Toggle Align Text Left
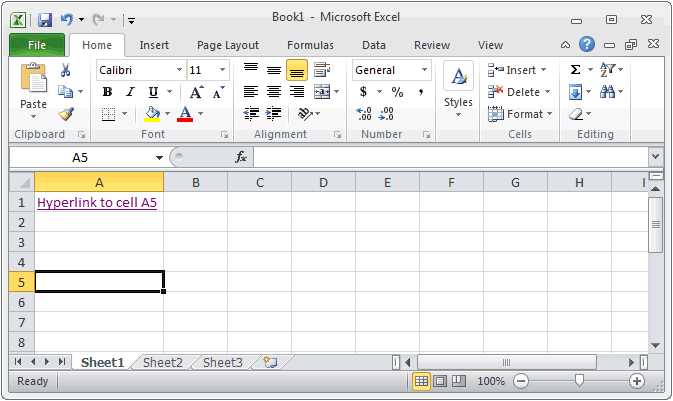The width and height of the screenshot is (673, 401). click(251, 91)
